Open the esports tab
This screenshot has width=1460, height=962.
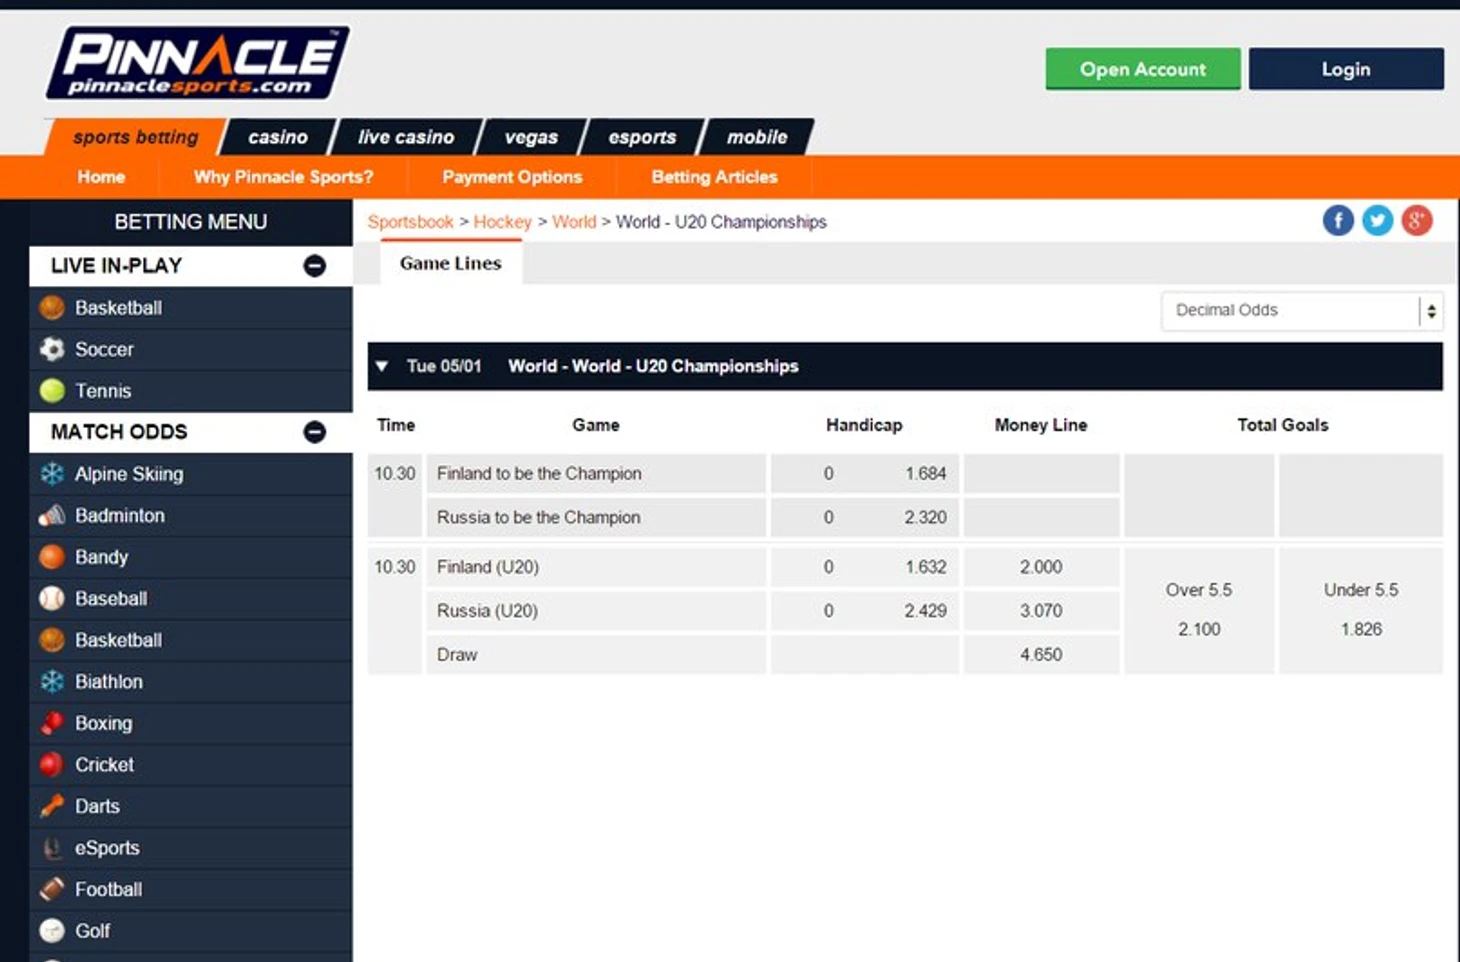[x=642, y=137]
